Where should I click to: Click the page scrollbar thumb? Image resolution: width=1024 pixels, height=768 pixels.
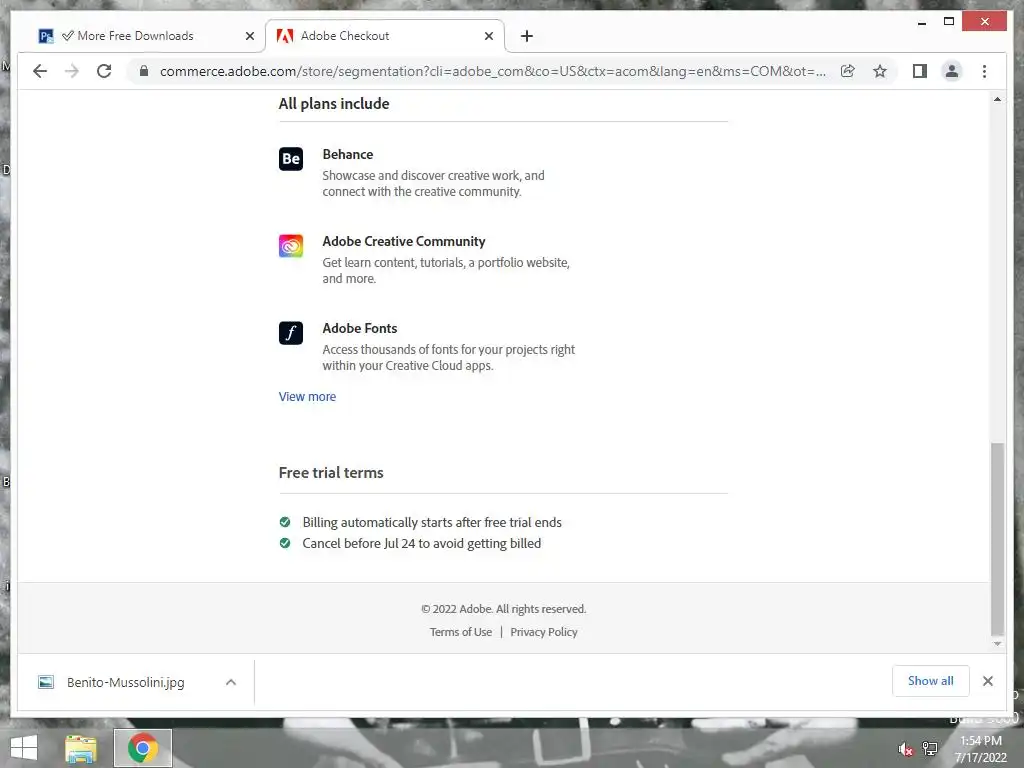(x=997, y=539)
